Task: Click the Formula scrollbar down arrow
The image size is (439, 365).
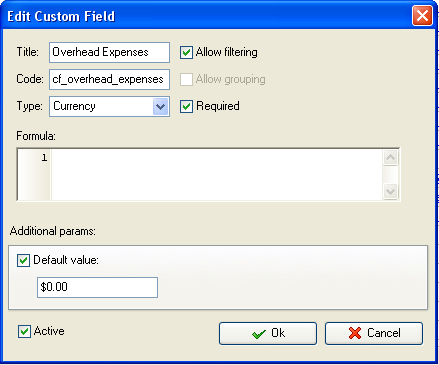Action: point(391,191)
